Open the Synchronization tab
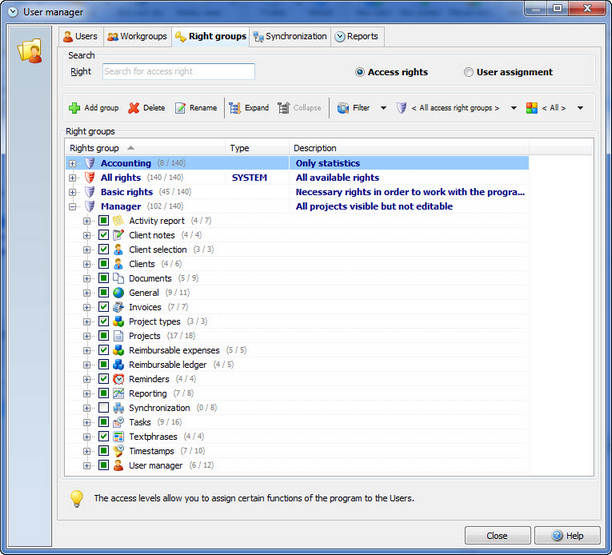Image resolution: width=612 pixels, height=555 pixels. point(290,36)
